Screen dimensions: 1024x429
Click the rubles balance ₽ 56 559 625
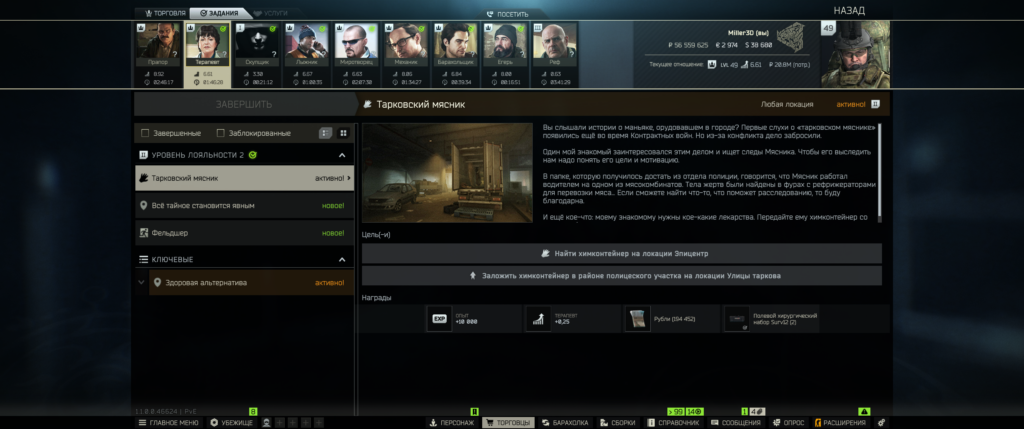point(688,45)
